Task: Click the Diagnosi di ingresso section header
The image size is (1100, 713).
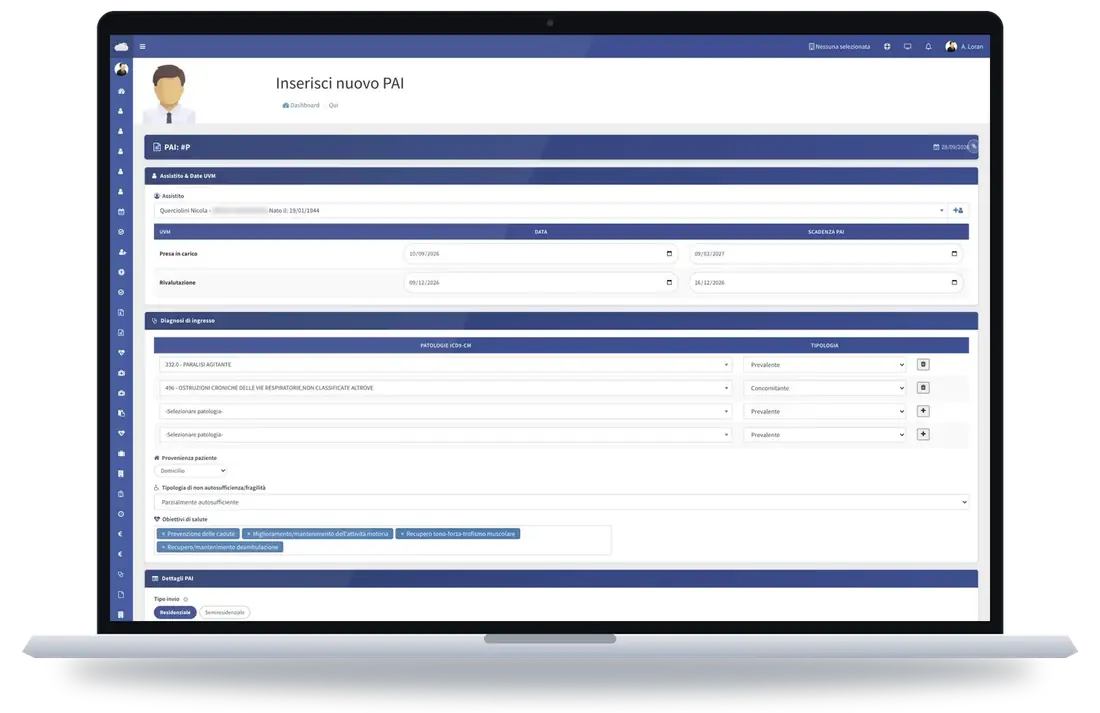Action: (561, 321)
